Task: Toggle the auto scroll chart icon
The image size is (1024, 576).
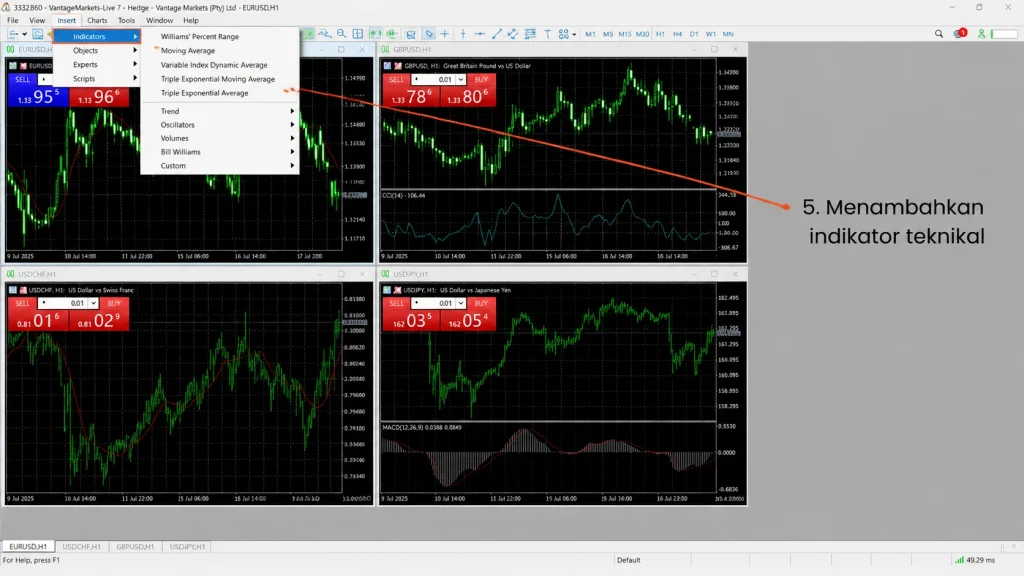Action: pos(376,34)
